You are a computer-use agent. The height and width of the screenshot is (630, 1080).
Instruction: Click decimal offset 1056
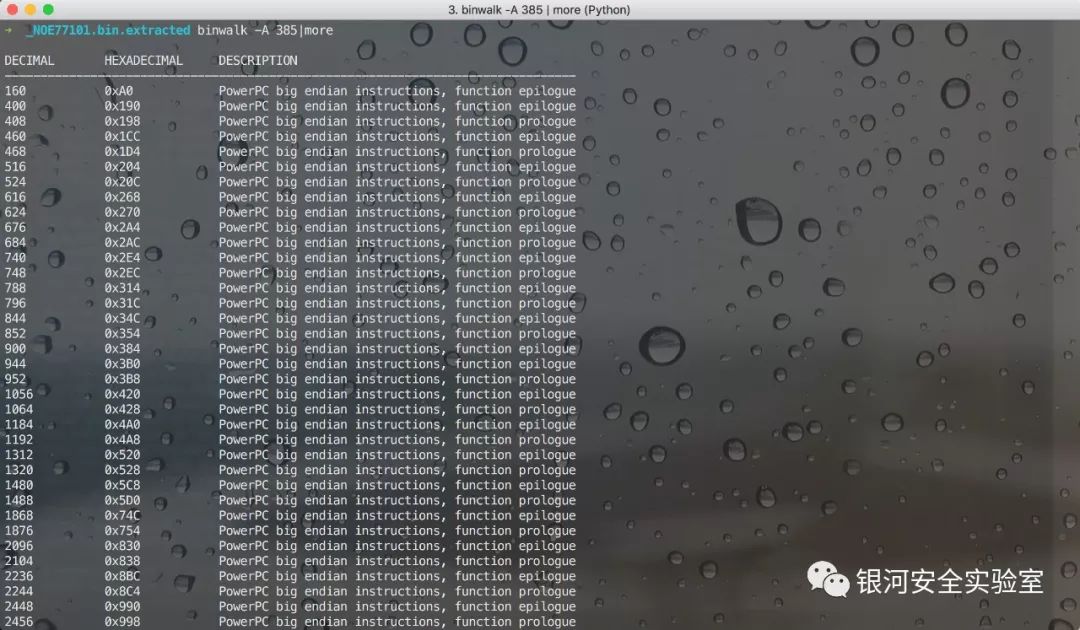(x=19, y=394)
